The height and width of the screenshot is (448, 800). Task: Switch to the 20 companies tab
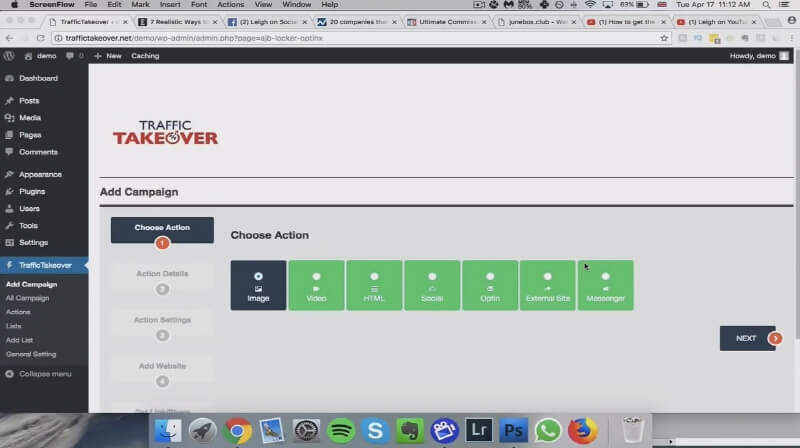tap(357, 22)
